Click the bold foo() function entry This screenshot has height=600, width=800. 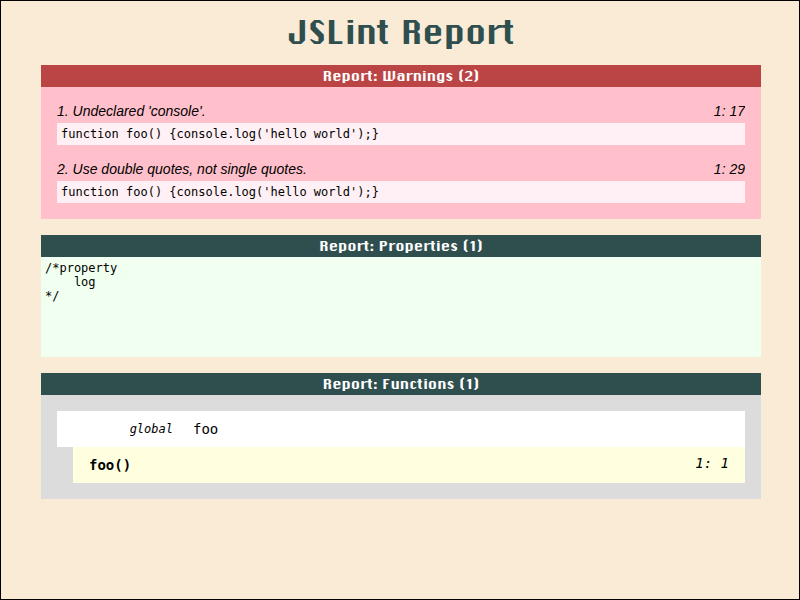pos(110,465)
